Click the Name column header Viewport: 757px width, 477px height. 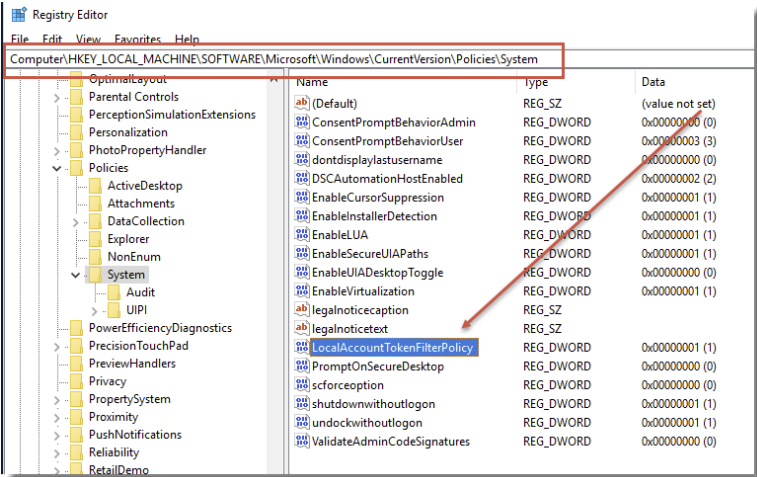click(x=312, y=82)
